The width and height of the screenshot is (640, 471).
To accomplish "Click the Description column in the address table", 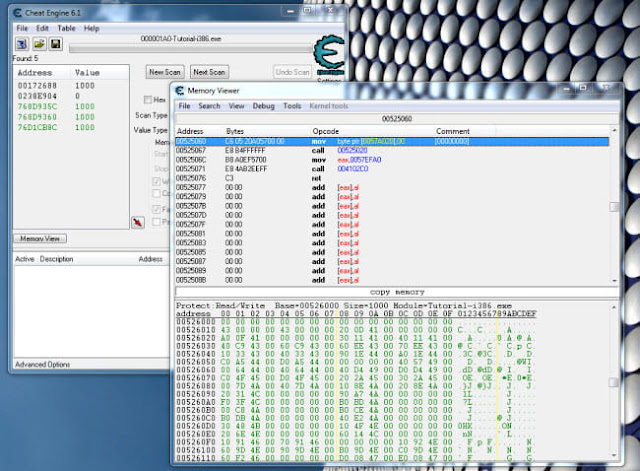I will tap(56, 259).
